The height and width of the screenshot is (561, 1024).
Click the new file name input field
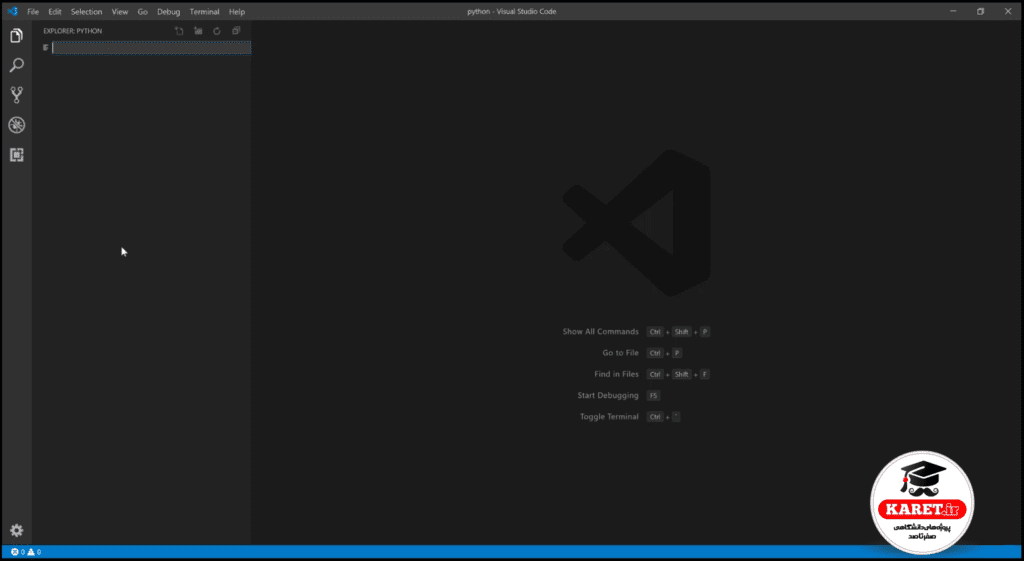point(152,48)
